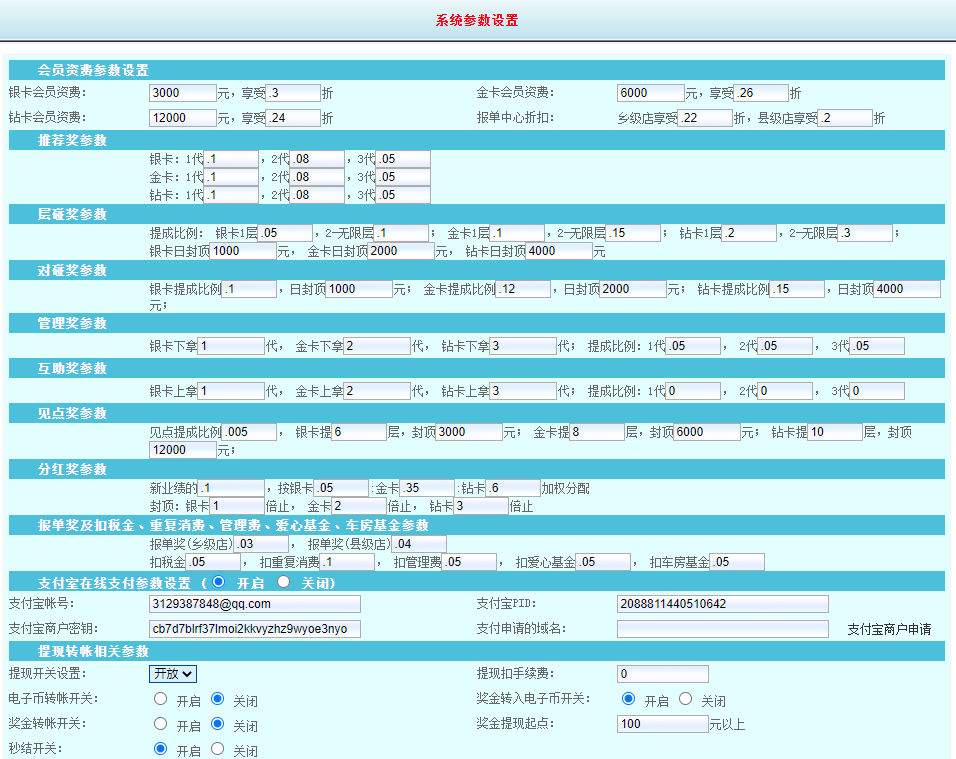This screenshot has width=956, height=759.
Task: Select 关闭 for 支付宝在线支付参数设置
Action: coord(283,582)
